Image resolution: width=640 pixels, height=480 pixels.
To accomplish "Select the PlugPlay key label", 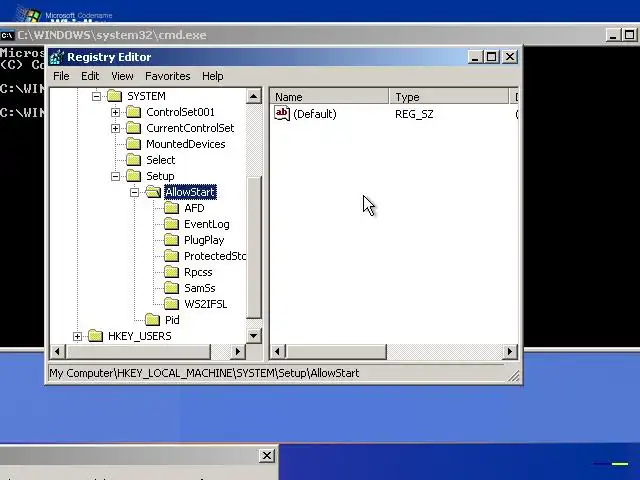I will coord(204,240).
